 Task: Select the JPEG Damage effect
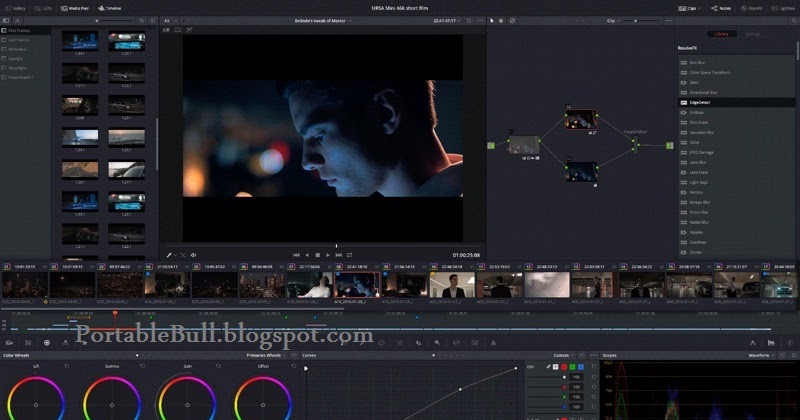tap(736, 152)
